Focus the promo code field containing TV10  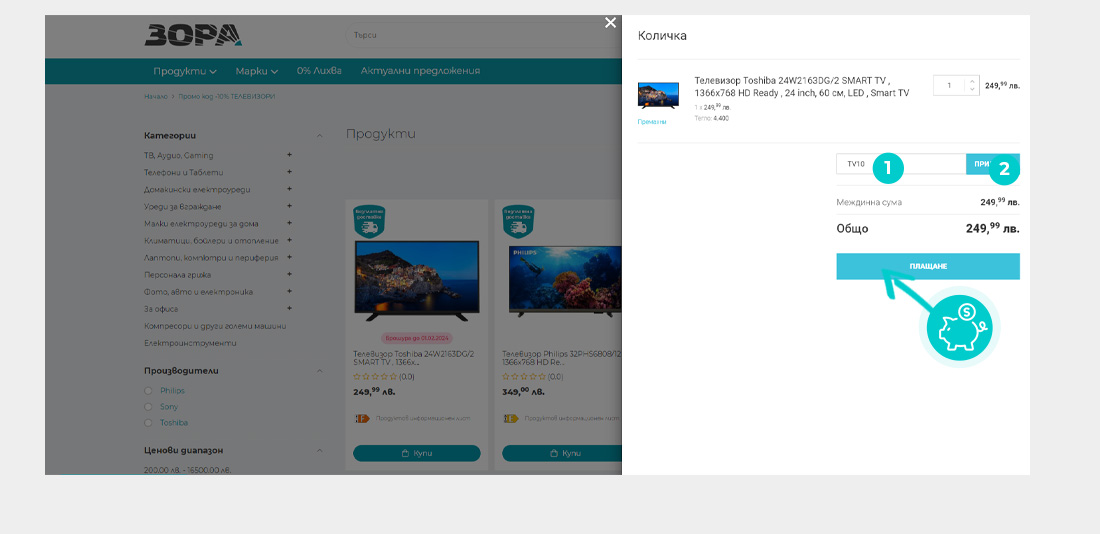pyautogui.click(x=901, y=164)
